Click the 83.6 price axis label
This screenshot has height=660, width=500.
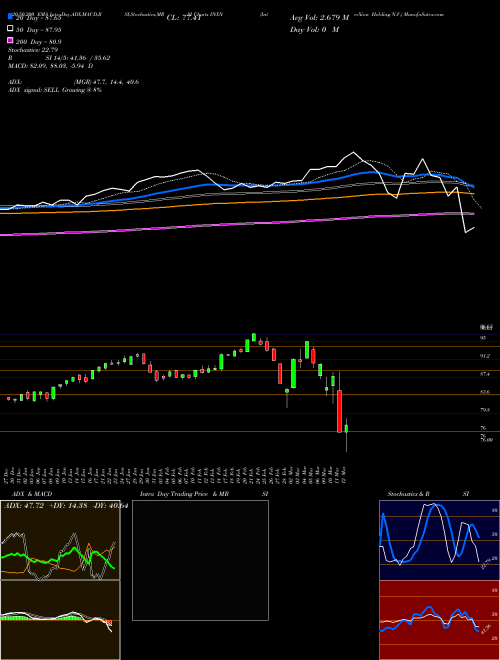pyautogui.click(x=485, y=392)
